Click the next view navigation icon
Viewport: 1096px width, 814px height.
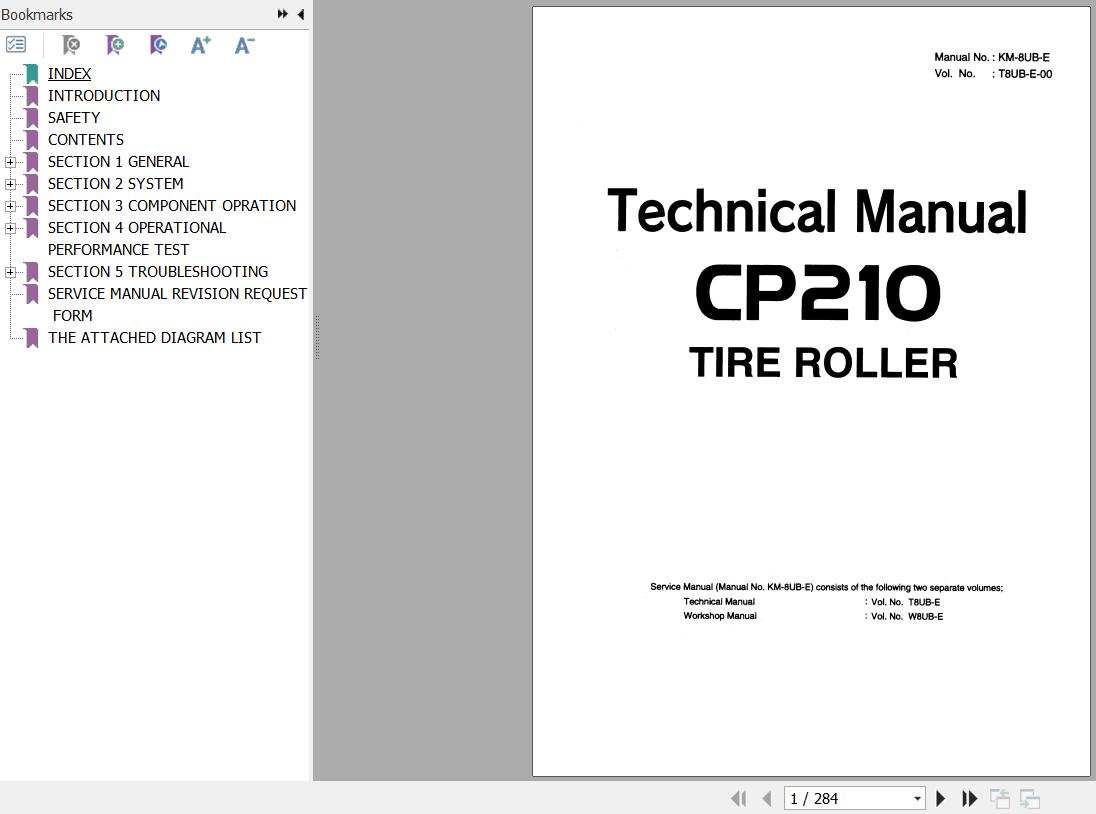click(x=1030, y=798)
